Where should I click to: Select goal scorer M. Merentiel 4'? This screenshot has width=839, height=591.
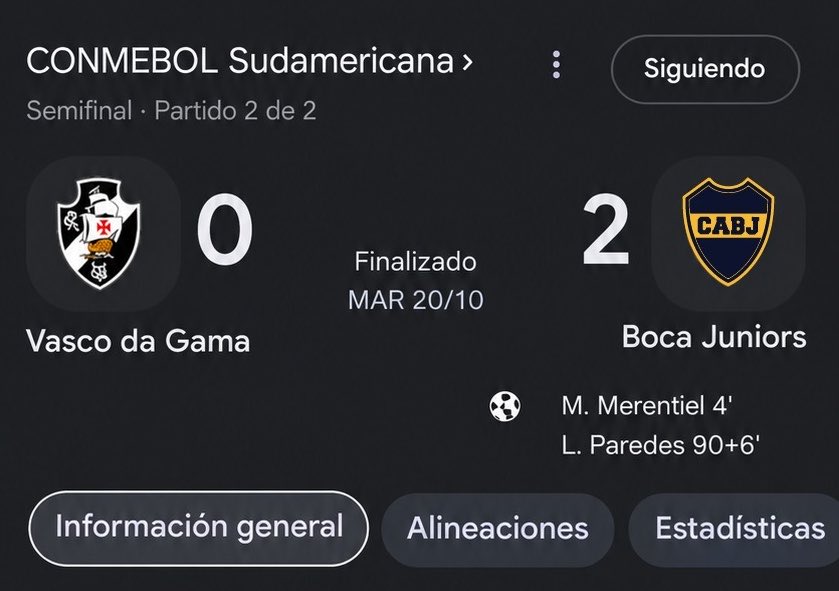tap(647, 406)
